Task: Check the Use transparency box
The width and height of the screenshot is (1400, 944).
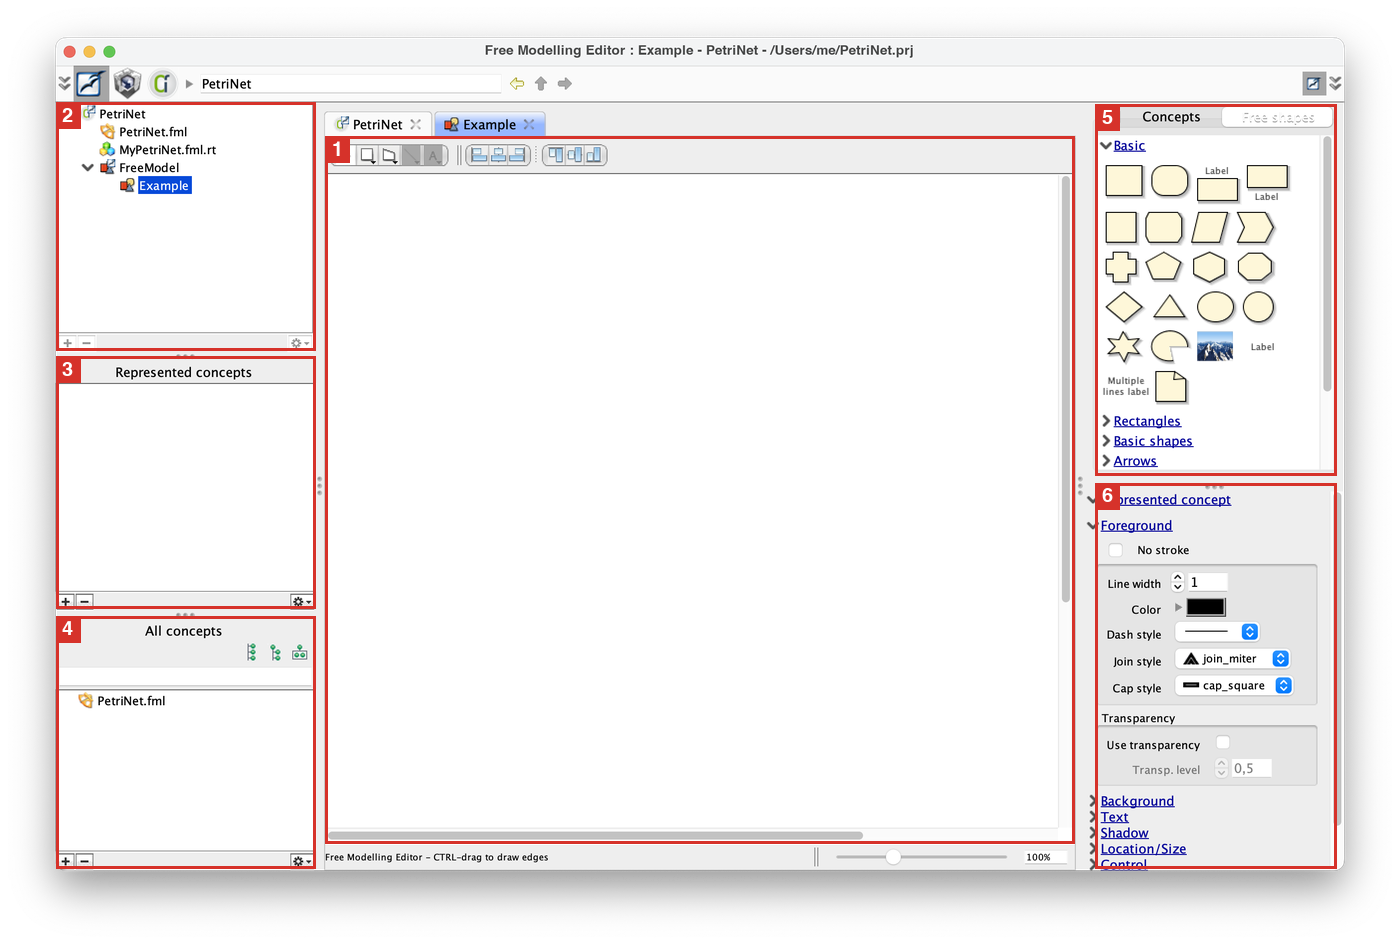Action: [x=1223, y=743]
